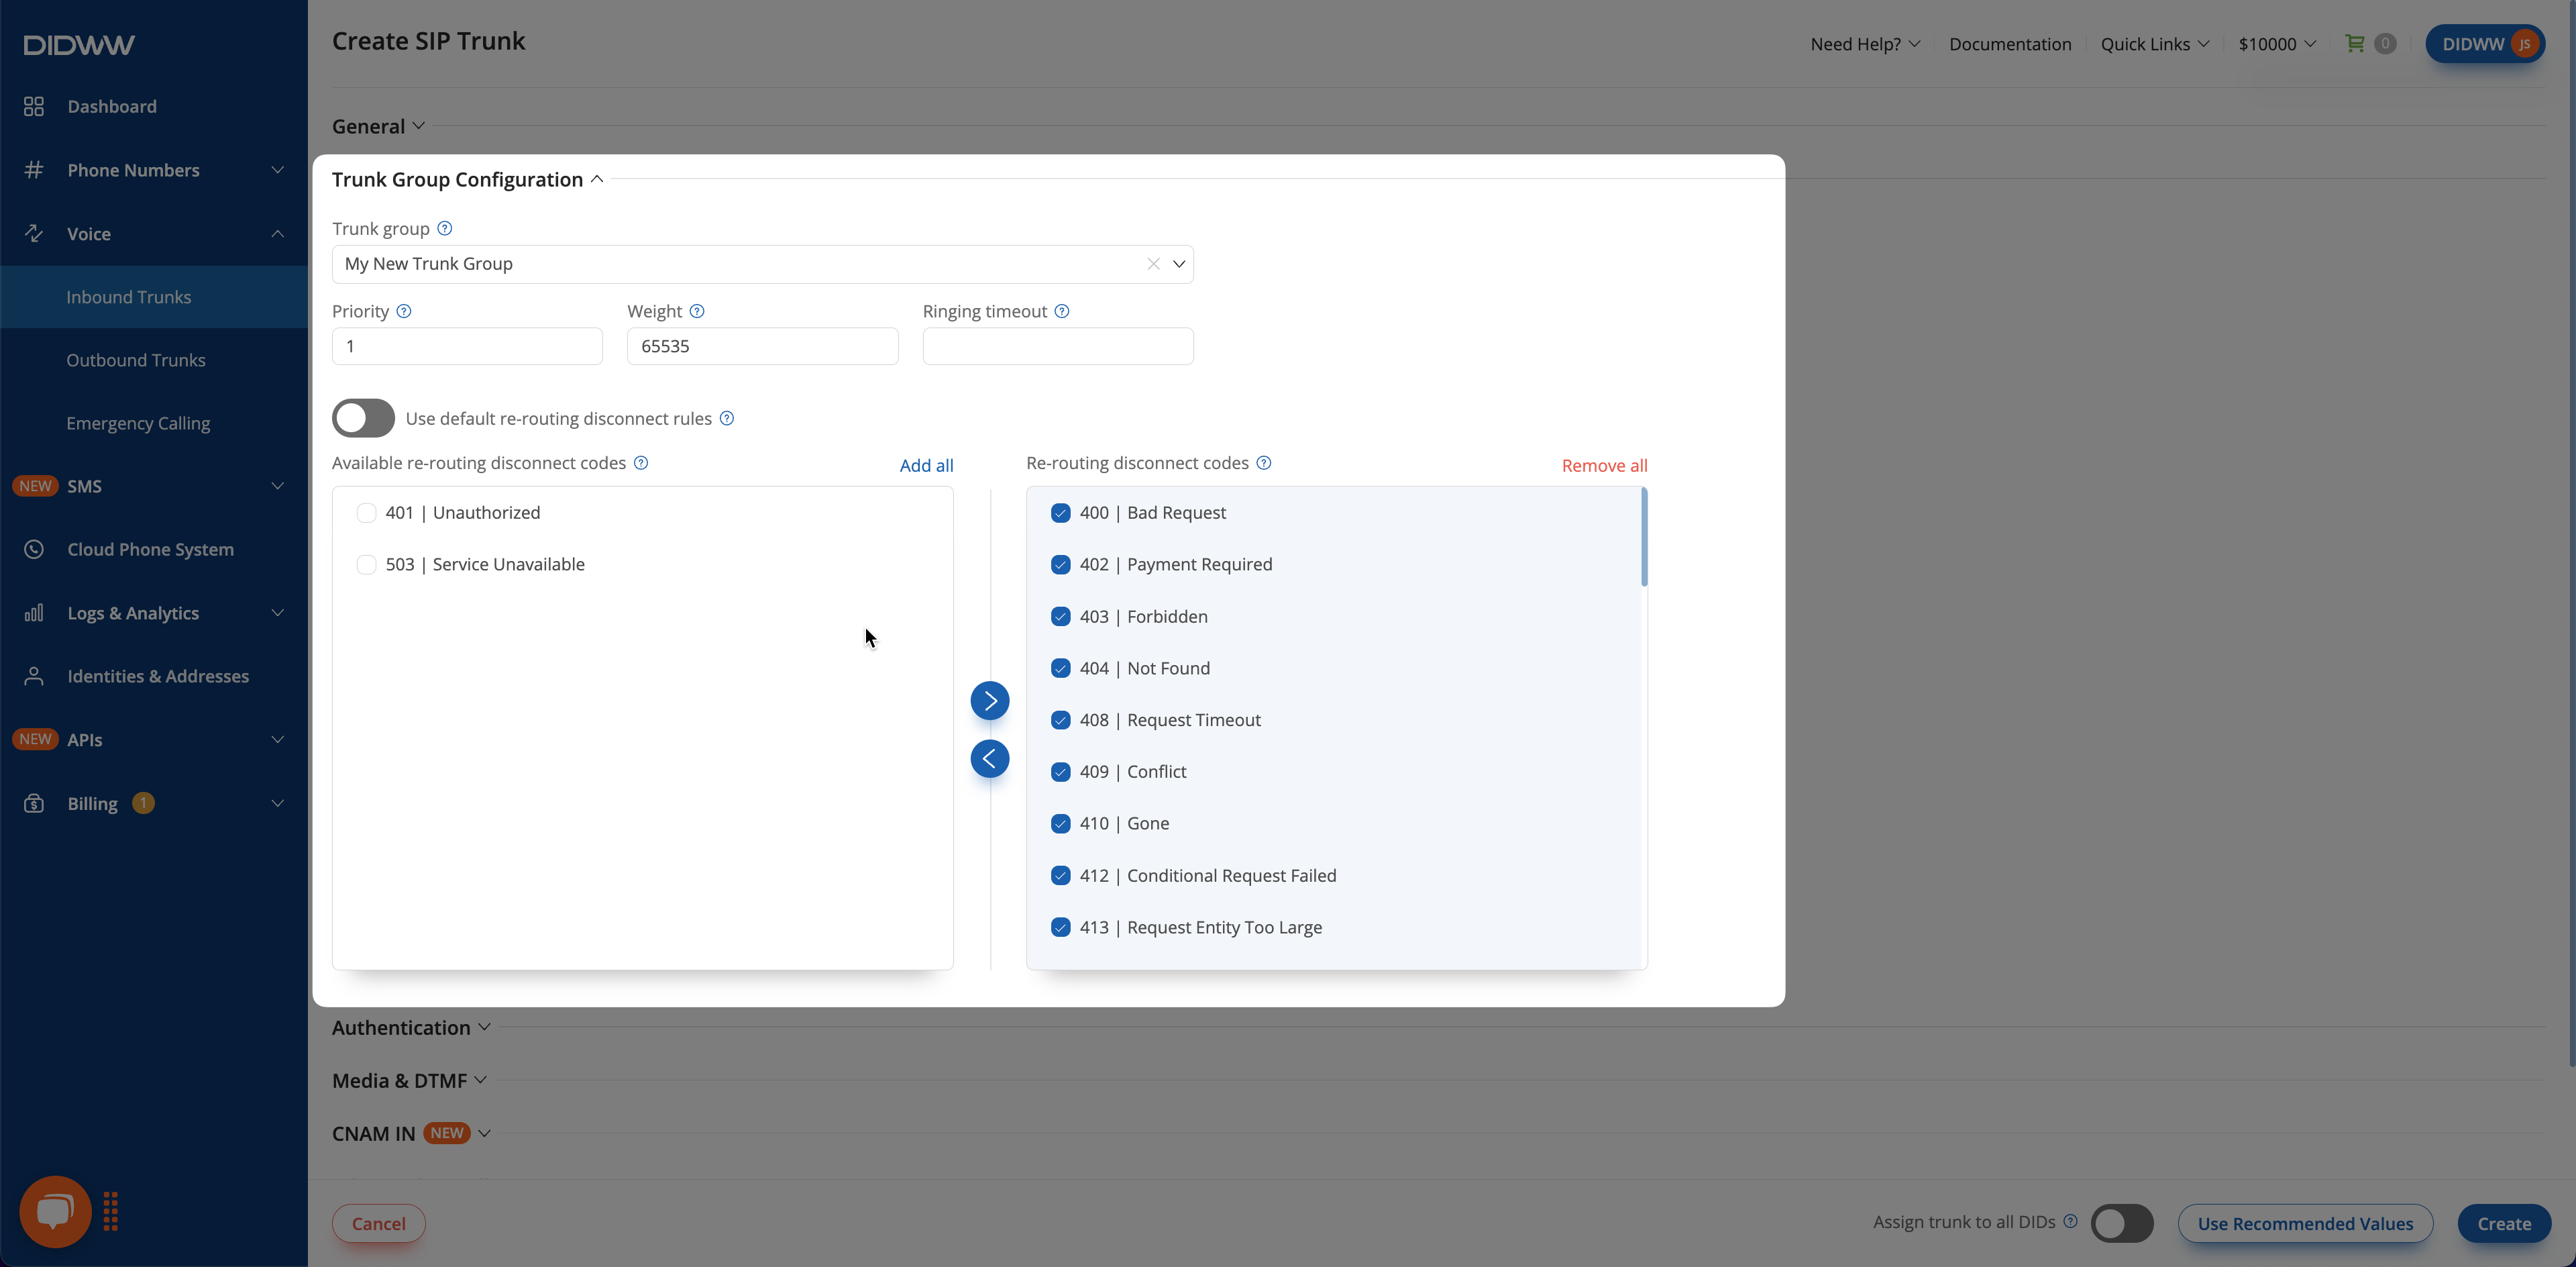Open the Need Help? dropdown
Screen dimensions: 2576x1267
[1865, 44]
